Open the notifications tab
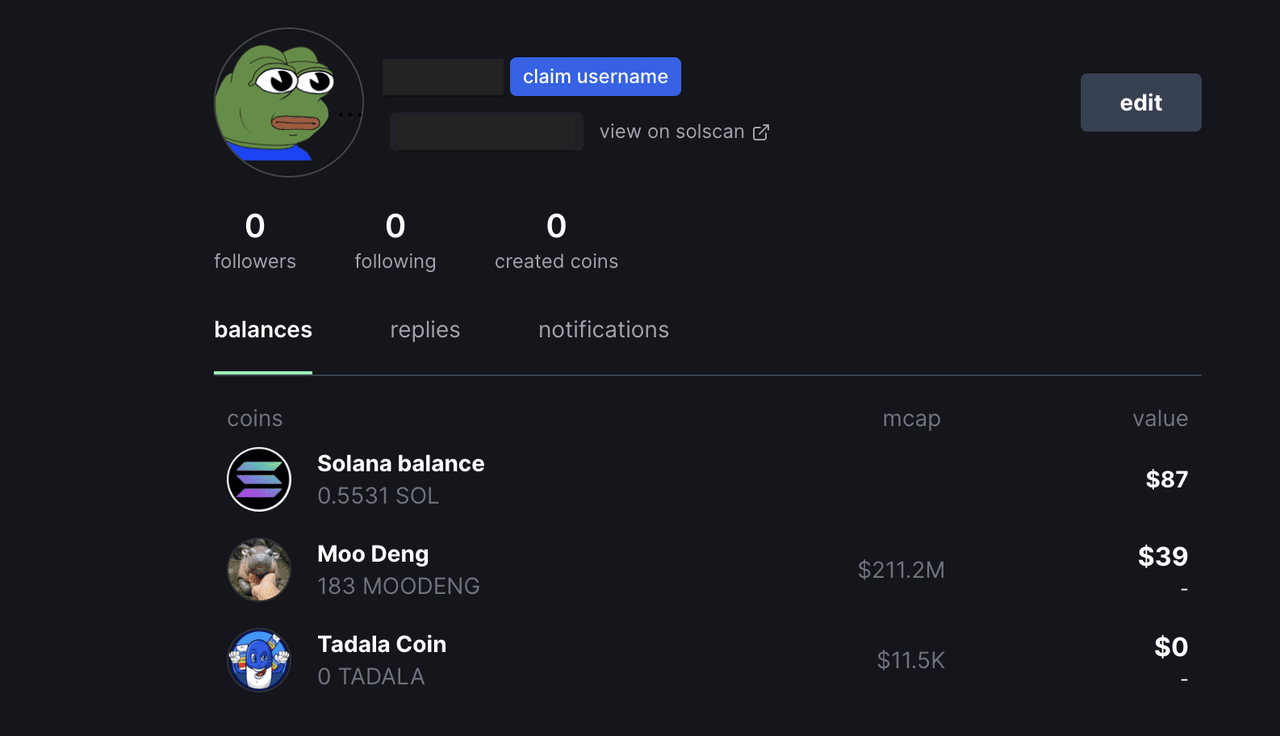The width and height of the screenshot is (1280, 736). tap(603, 330)
